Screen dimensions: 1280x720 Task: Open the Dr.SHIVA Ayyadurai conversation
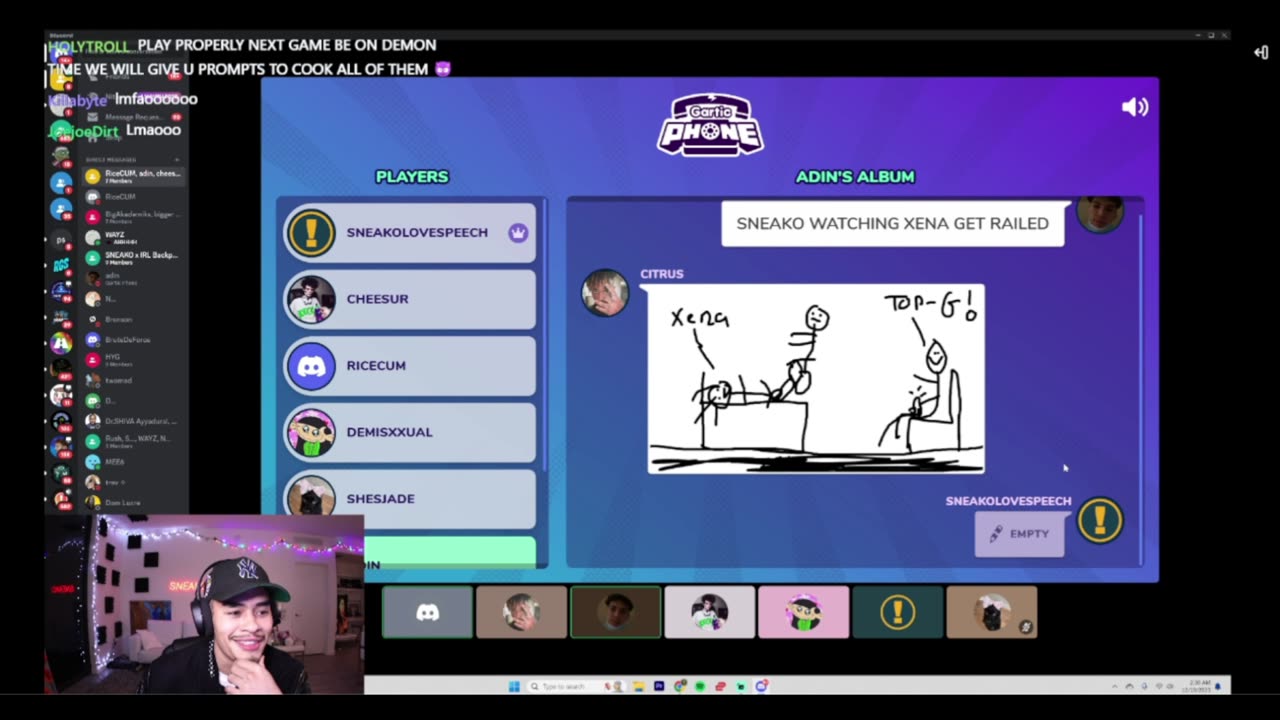pos(135,421)
